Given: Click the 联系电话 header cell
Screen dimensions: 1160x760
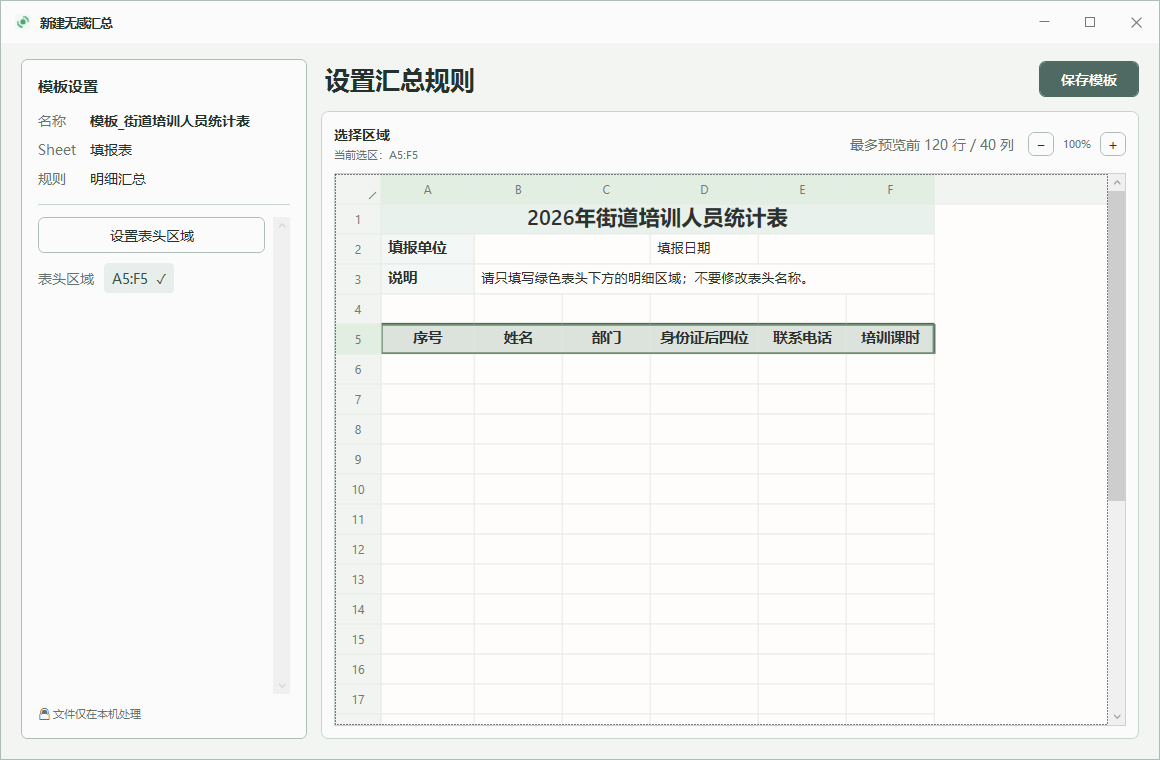Looking at the screenshot, I should (802, 338).
